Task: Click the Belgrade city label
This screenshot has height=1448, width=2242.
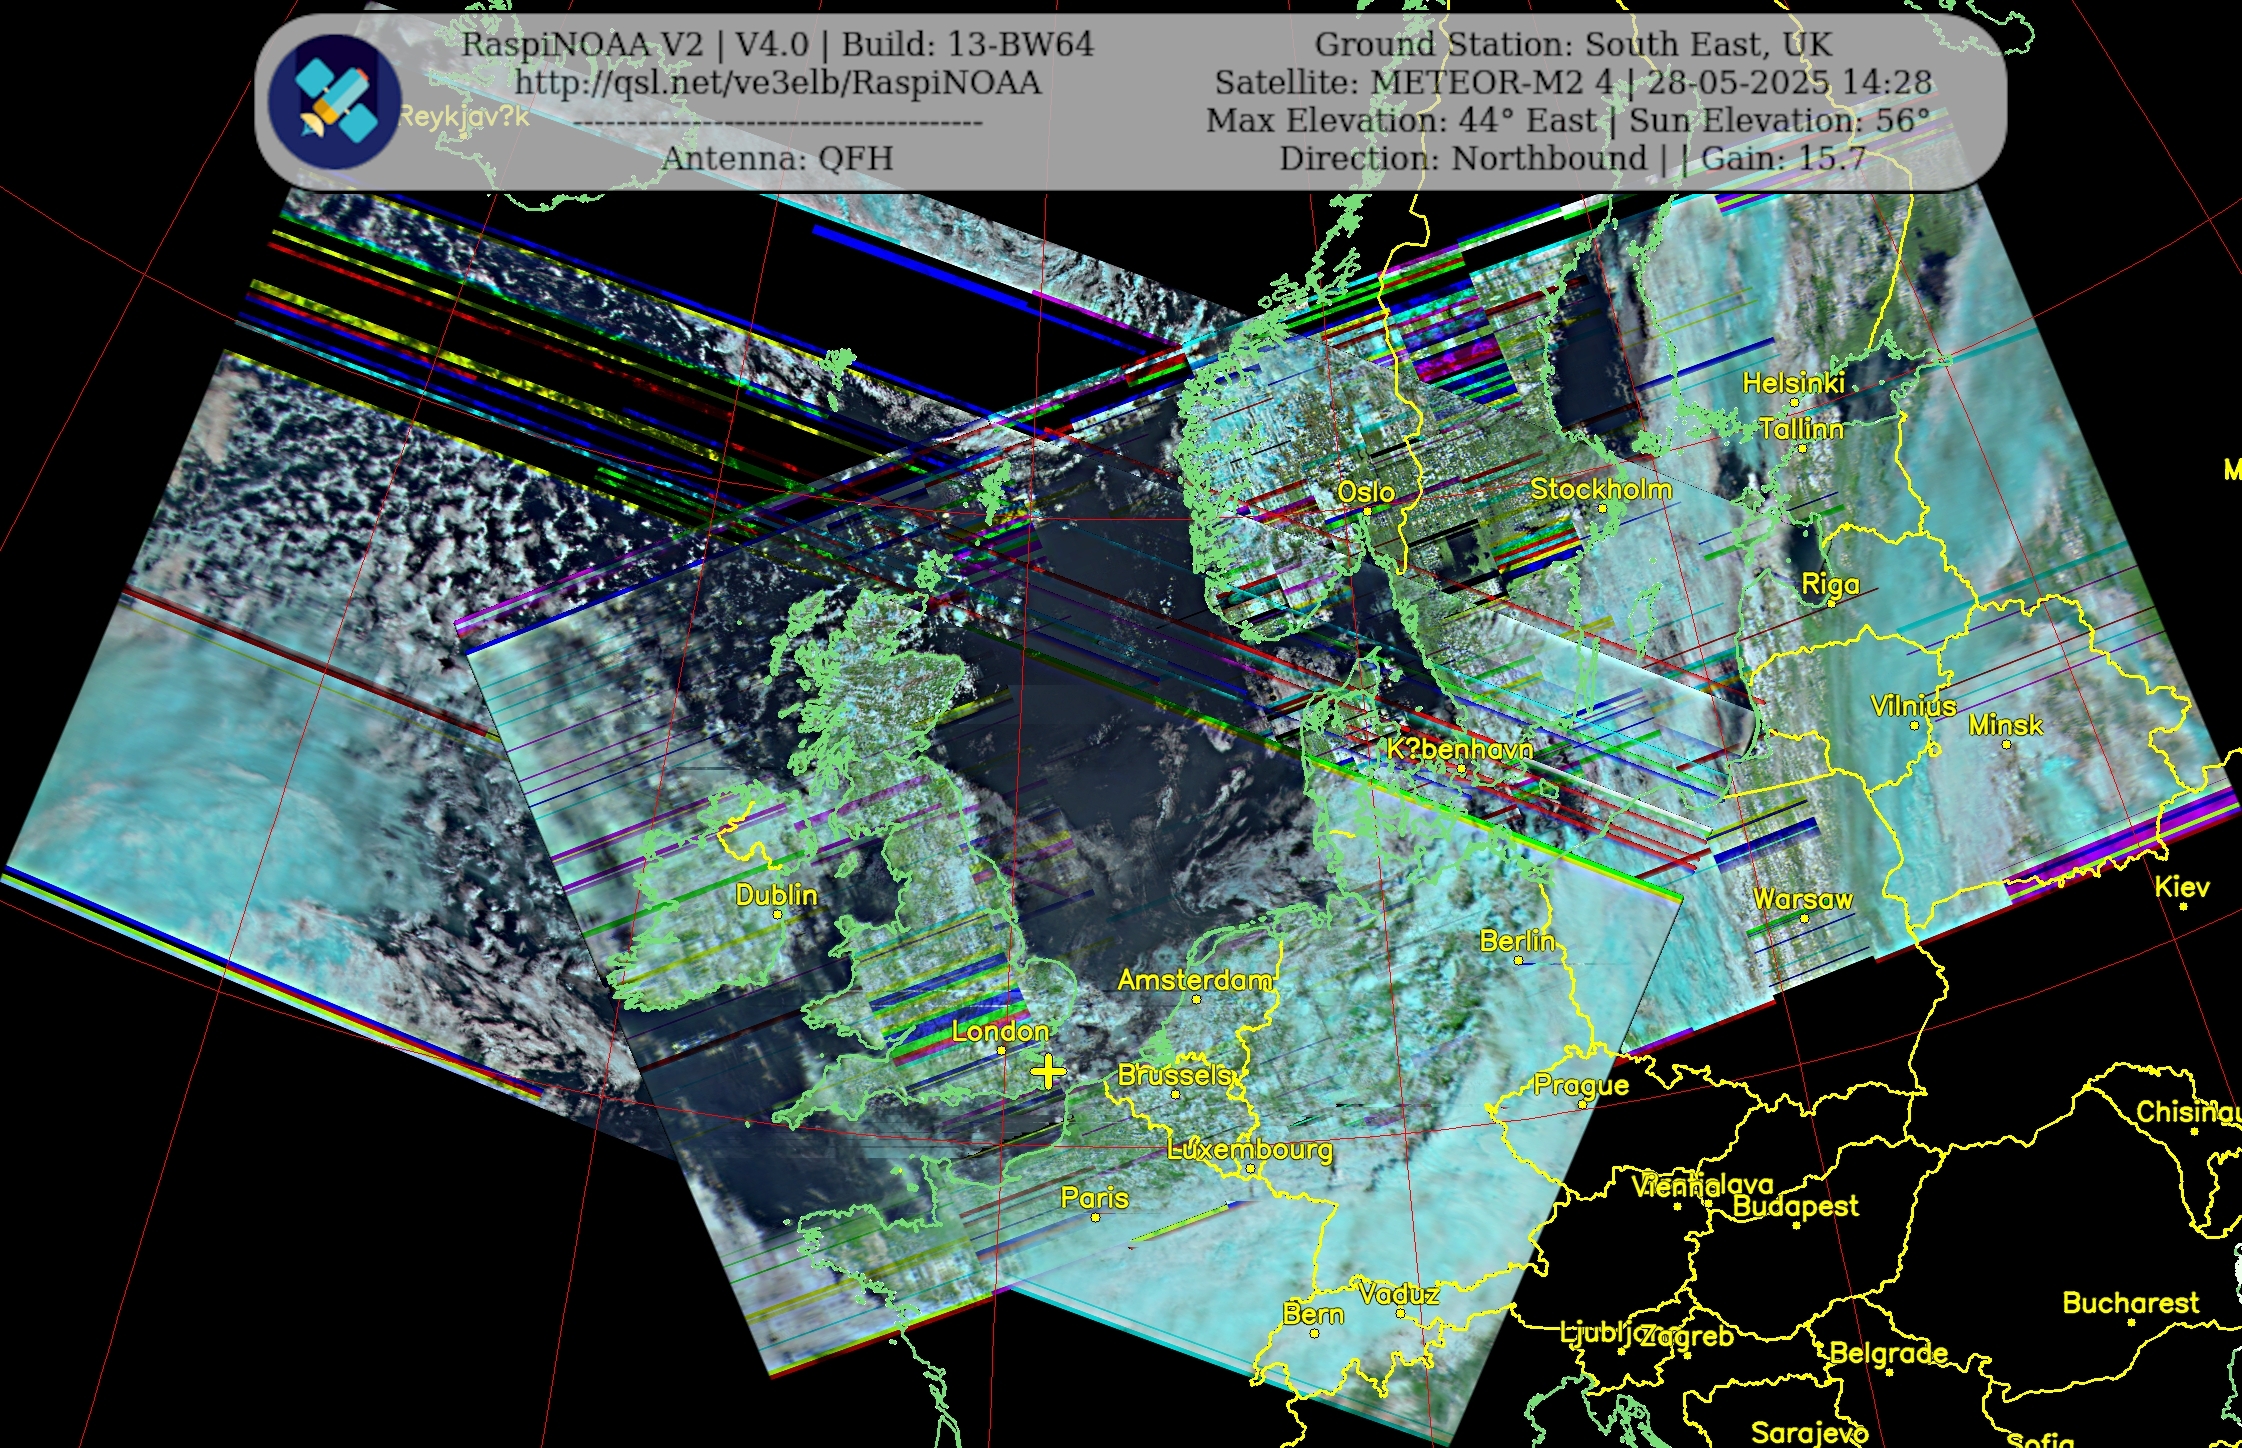Action: (x=1888, y=1354)
